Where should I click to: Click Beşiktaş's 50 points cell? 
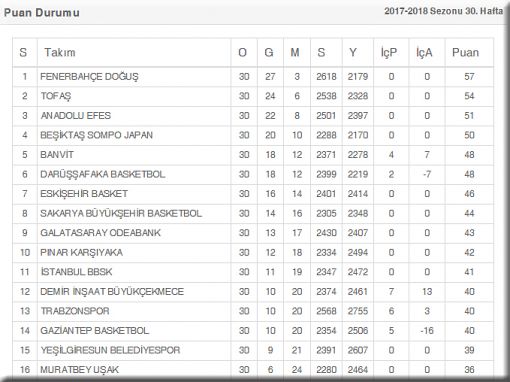click(469, 135)
